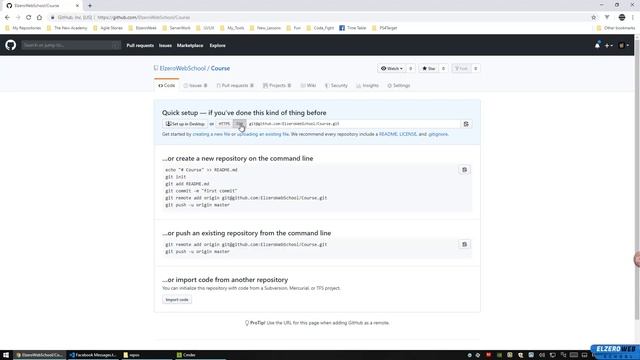Switch to the Code tab

click(x=167, y=85)
